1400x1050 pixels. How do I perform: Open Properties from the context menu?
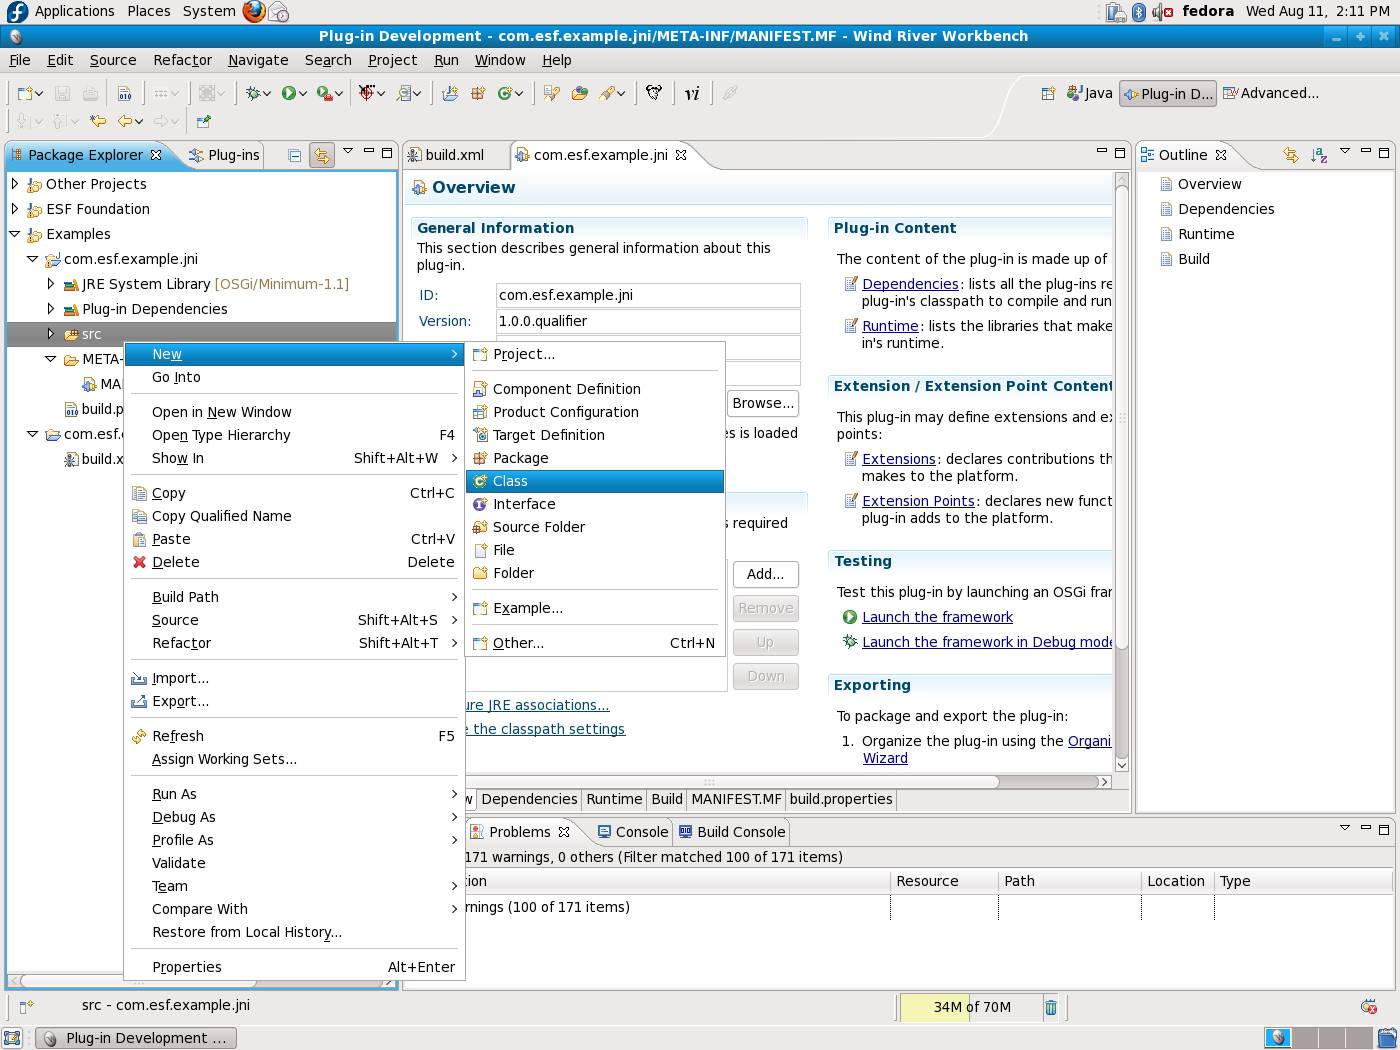294,967
